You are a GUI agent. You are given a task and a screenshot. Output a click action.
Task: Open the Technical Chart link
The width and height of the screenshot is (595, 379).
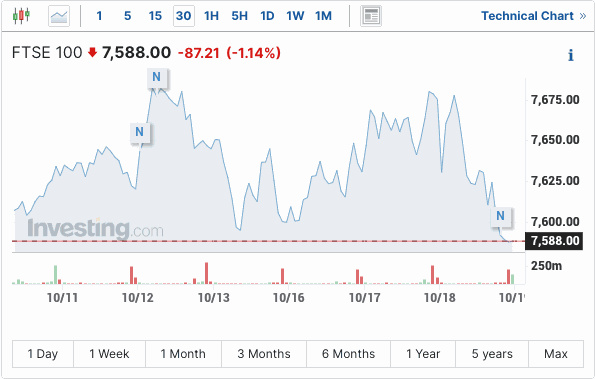(534, 16)
